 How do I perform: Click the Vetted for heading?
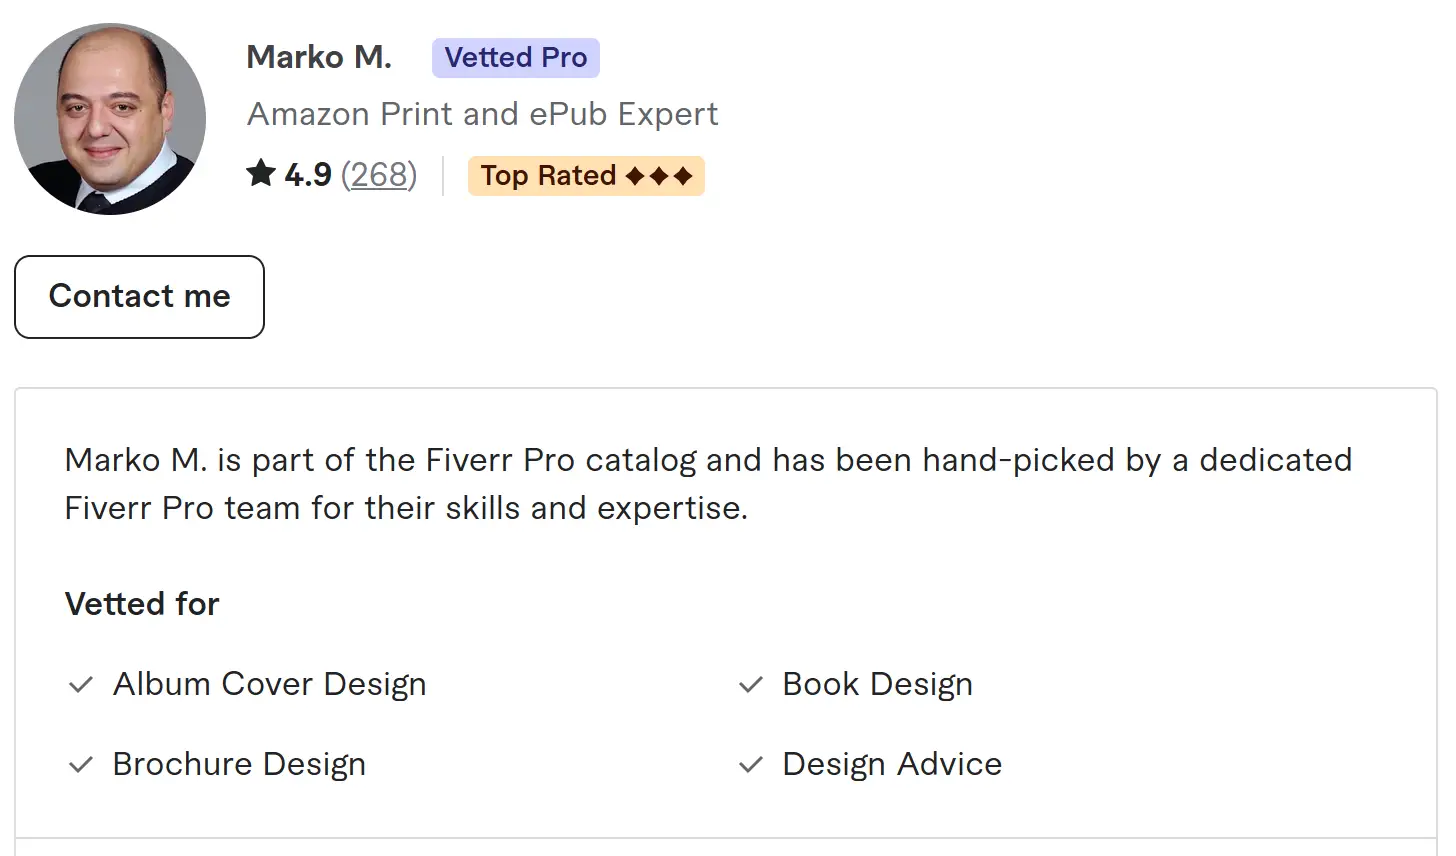point(142,604)
